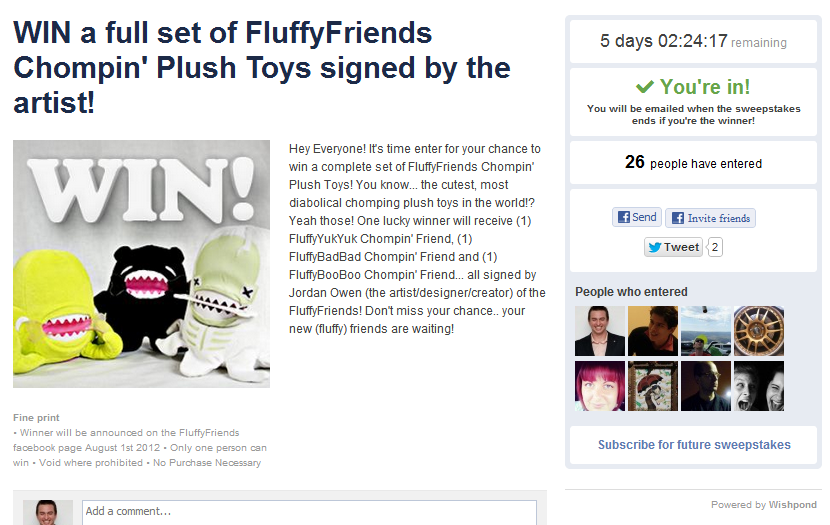830x525 pixels.
Task: View entrant avatar of man in suit
Action: pos(600,331)
